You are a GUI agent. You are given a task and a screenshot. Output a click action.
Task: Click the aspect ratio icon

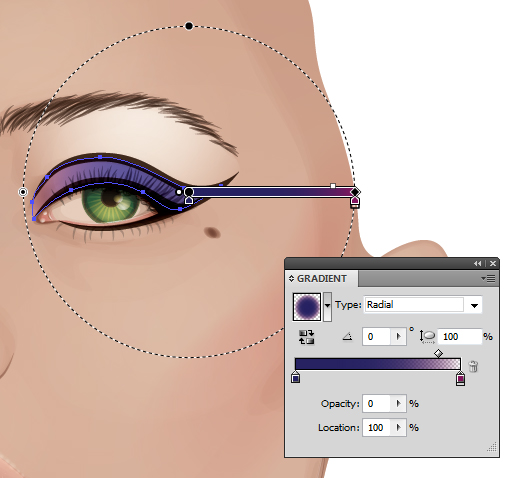(428, 337)
